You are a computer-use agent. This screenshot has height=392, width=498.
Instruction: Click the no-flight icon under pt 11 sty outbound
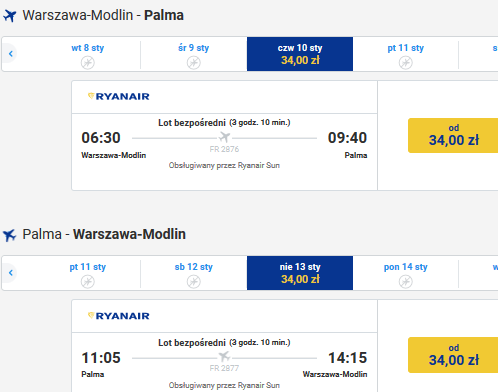[406, 62]
